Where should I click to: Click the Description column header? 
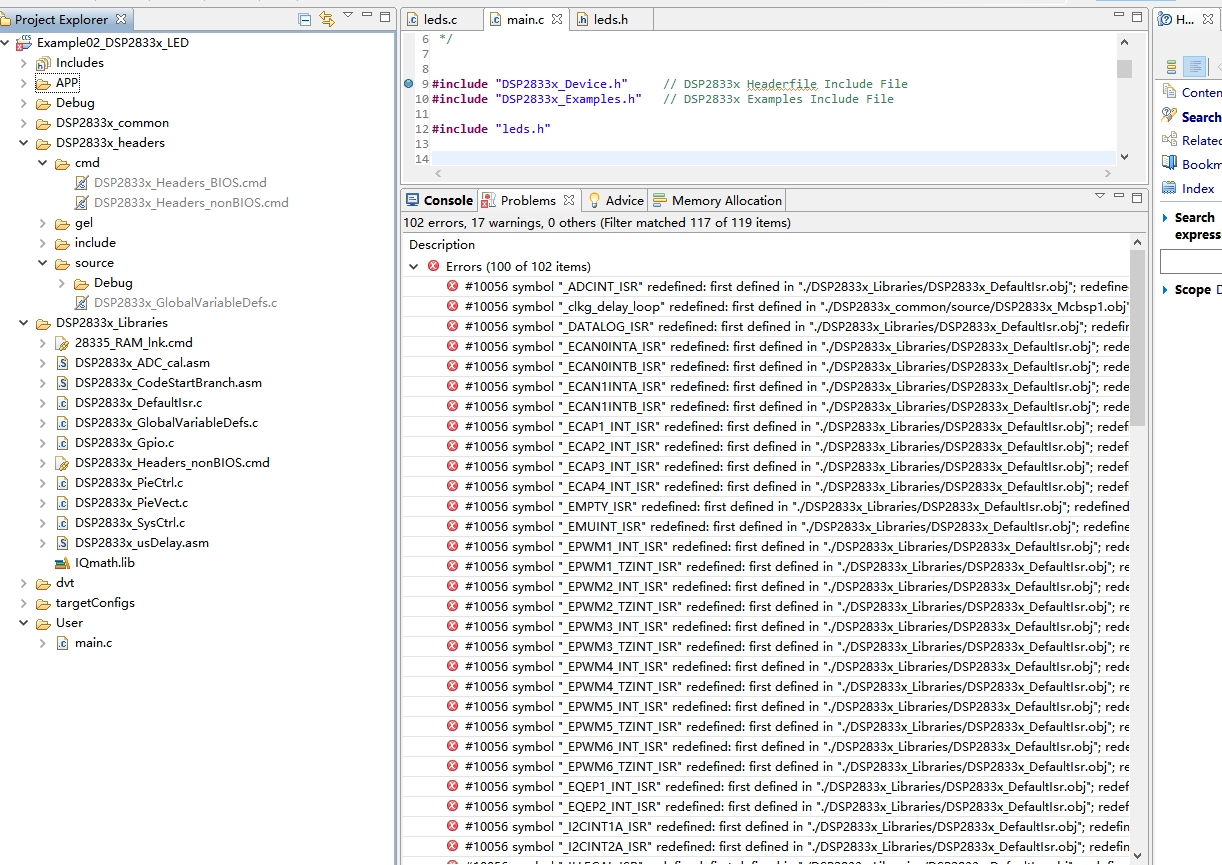click(442, 245)
